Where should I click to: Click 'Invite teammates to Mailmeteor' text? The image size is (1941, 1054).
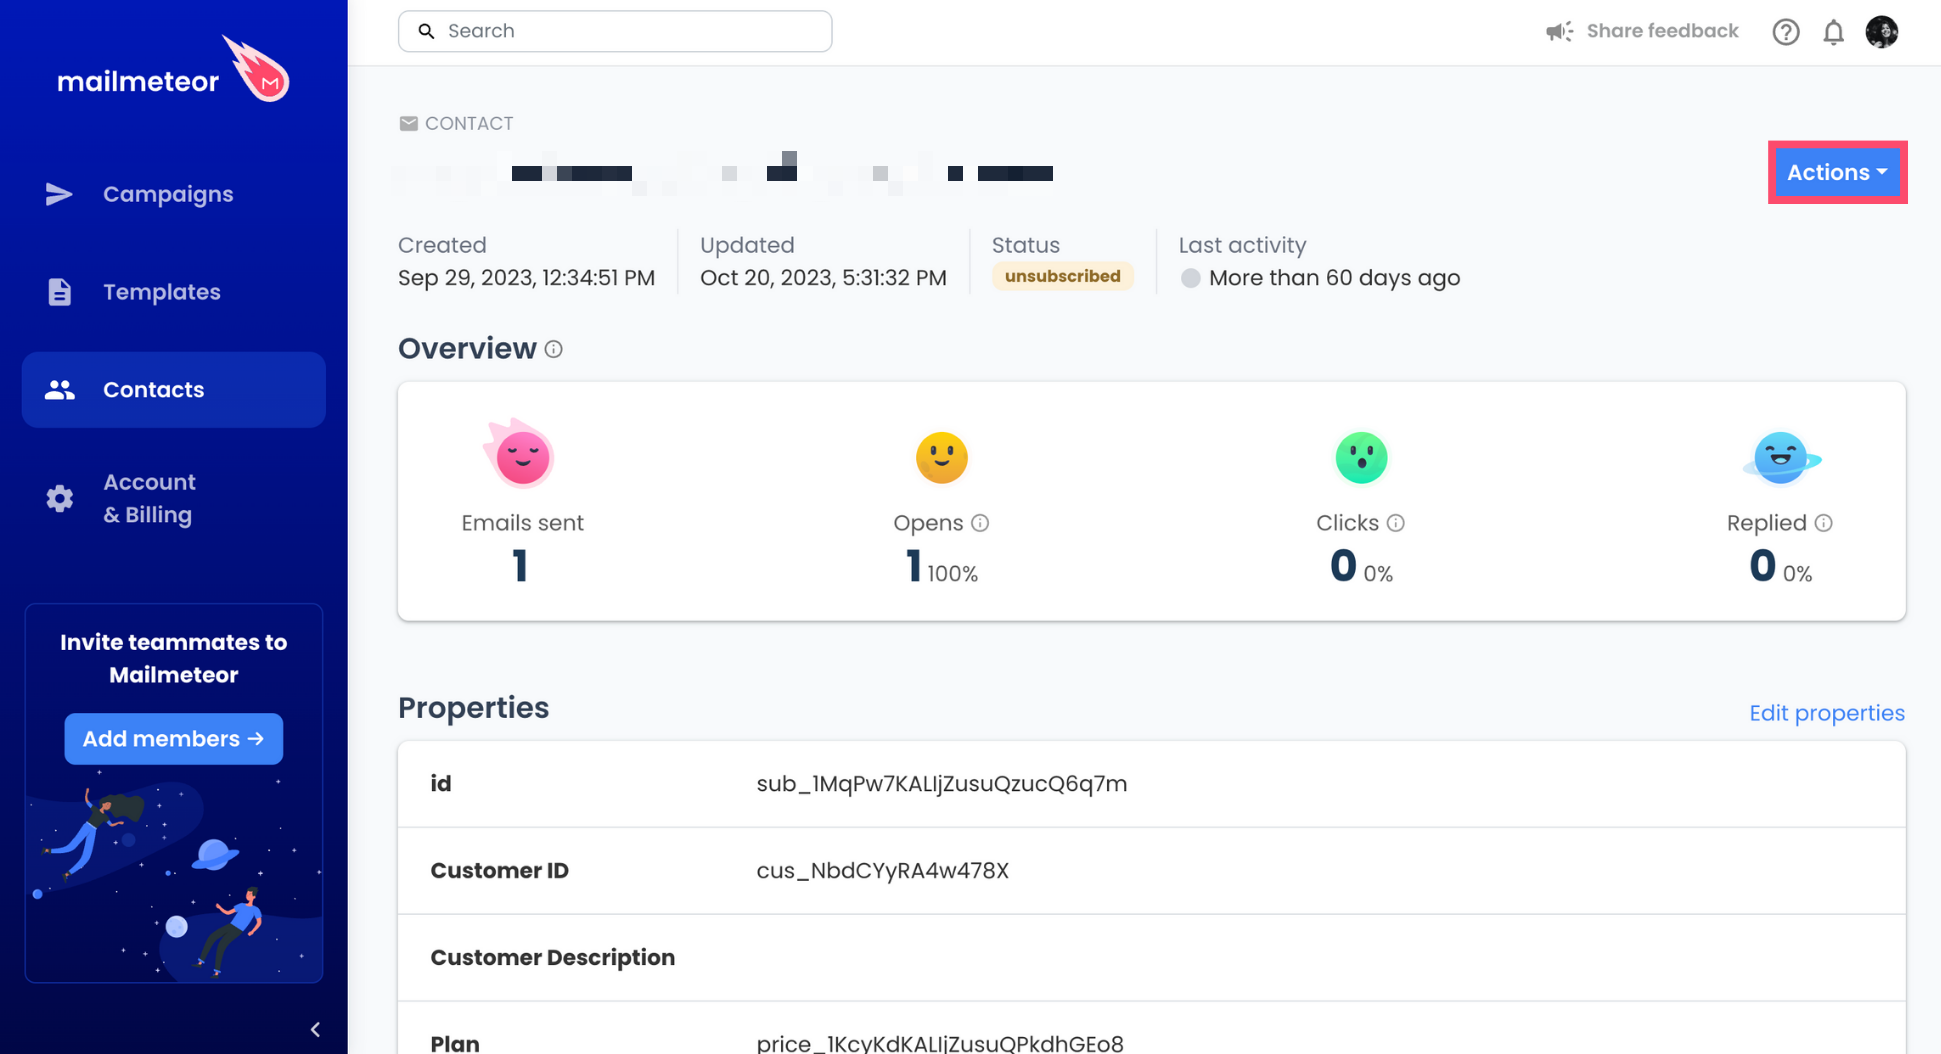pyautogui.click(x=174, y=659)
